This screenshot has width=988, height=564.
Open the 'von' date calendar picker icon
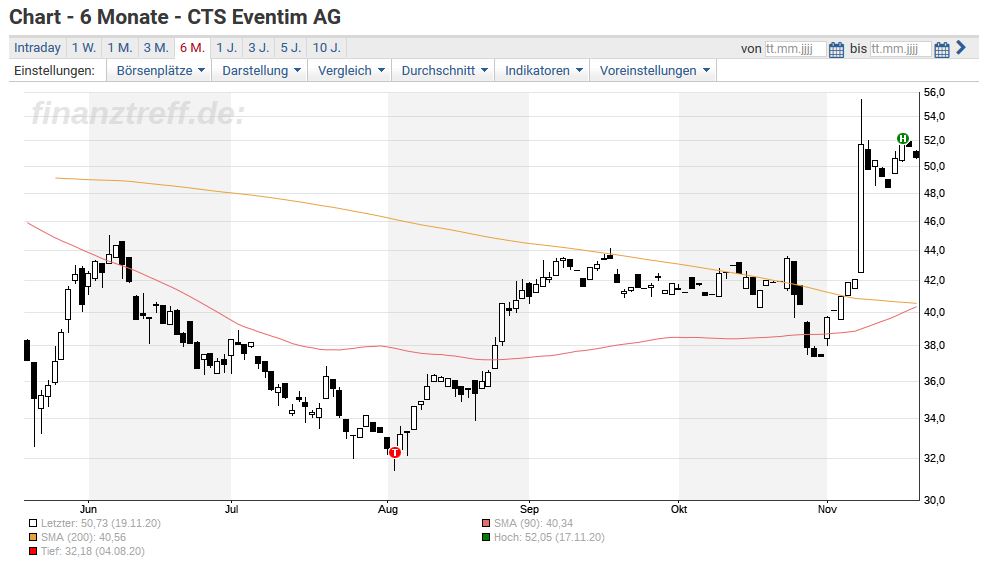coord(836,50)
